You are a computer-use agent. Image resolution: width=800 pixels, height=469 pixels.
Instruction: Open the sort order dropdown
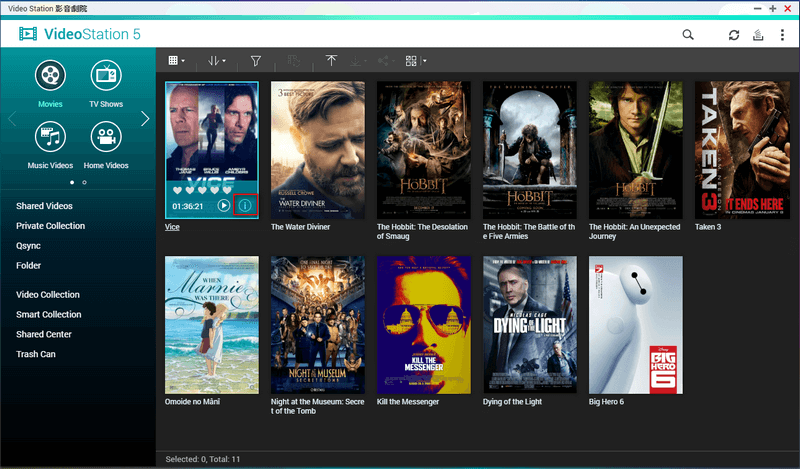216,61
